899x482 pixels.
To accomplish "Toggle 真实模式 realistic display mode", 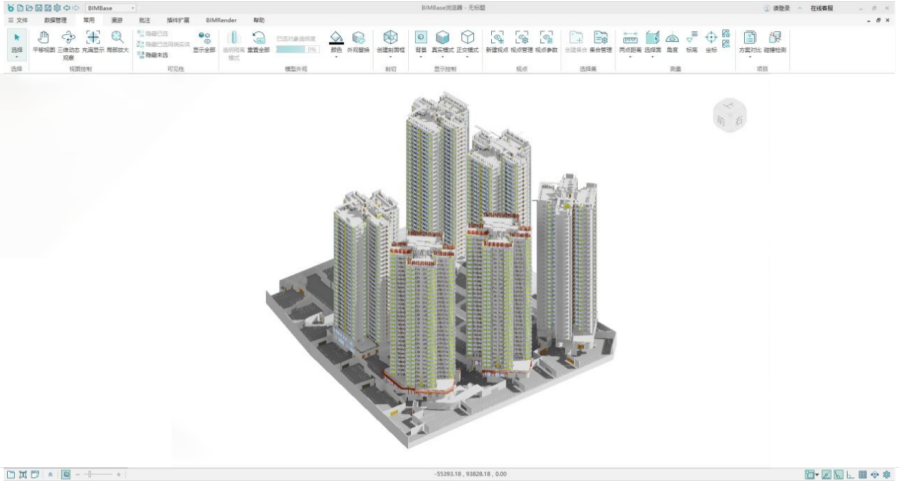I will 442,40.
